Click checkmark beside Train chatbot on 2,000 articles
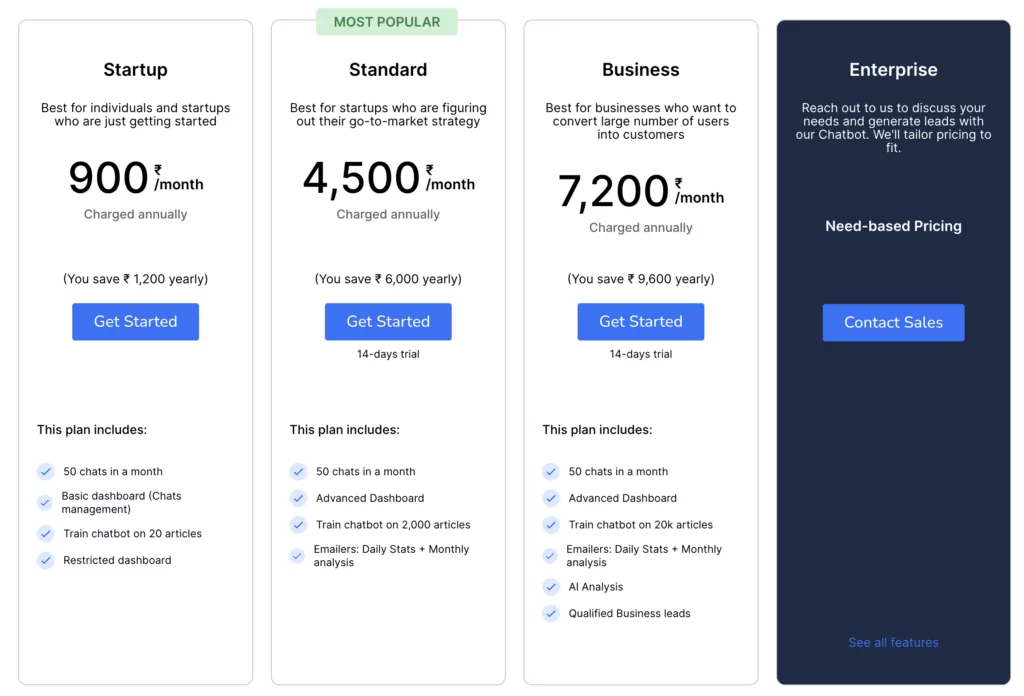 click(x=298, y=525)
